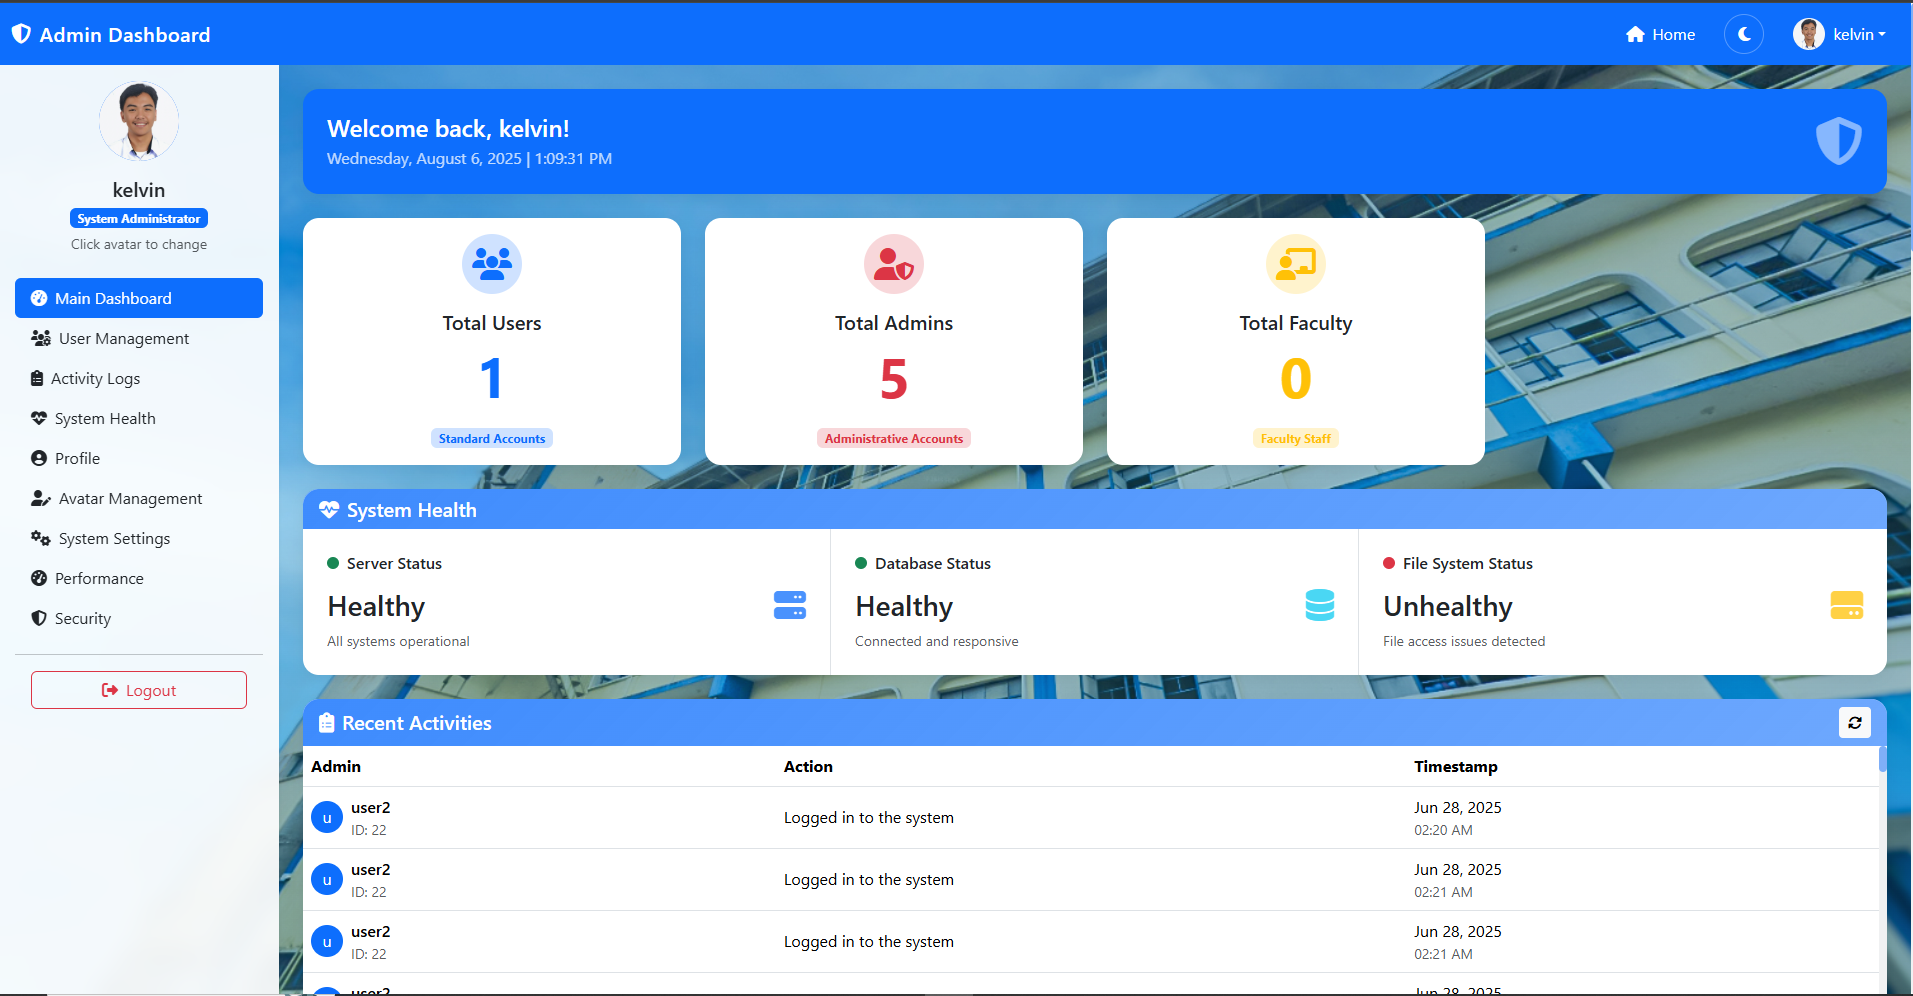
Task: Select the Avatar Management icon
Action: click(x=40, y=498)
